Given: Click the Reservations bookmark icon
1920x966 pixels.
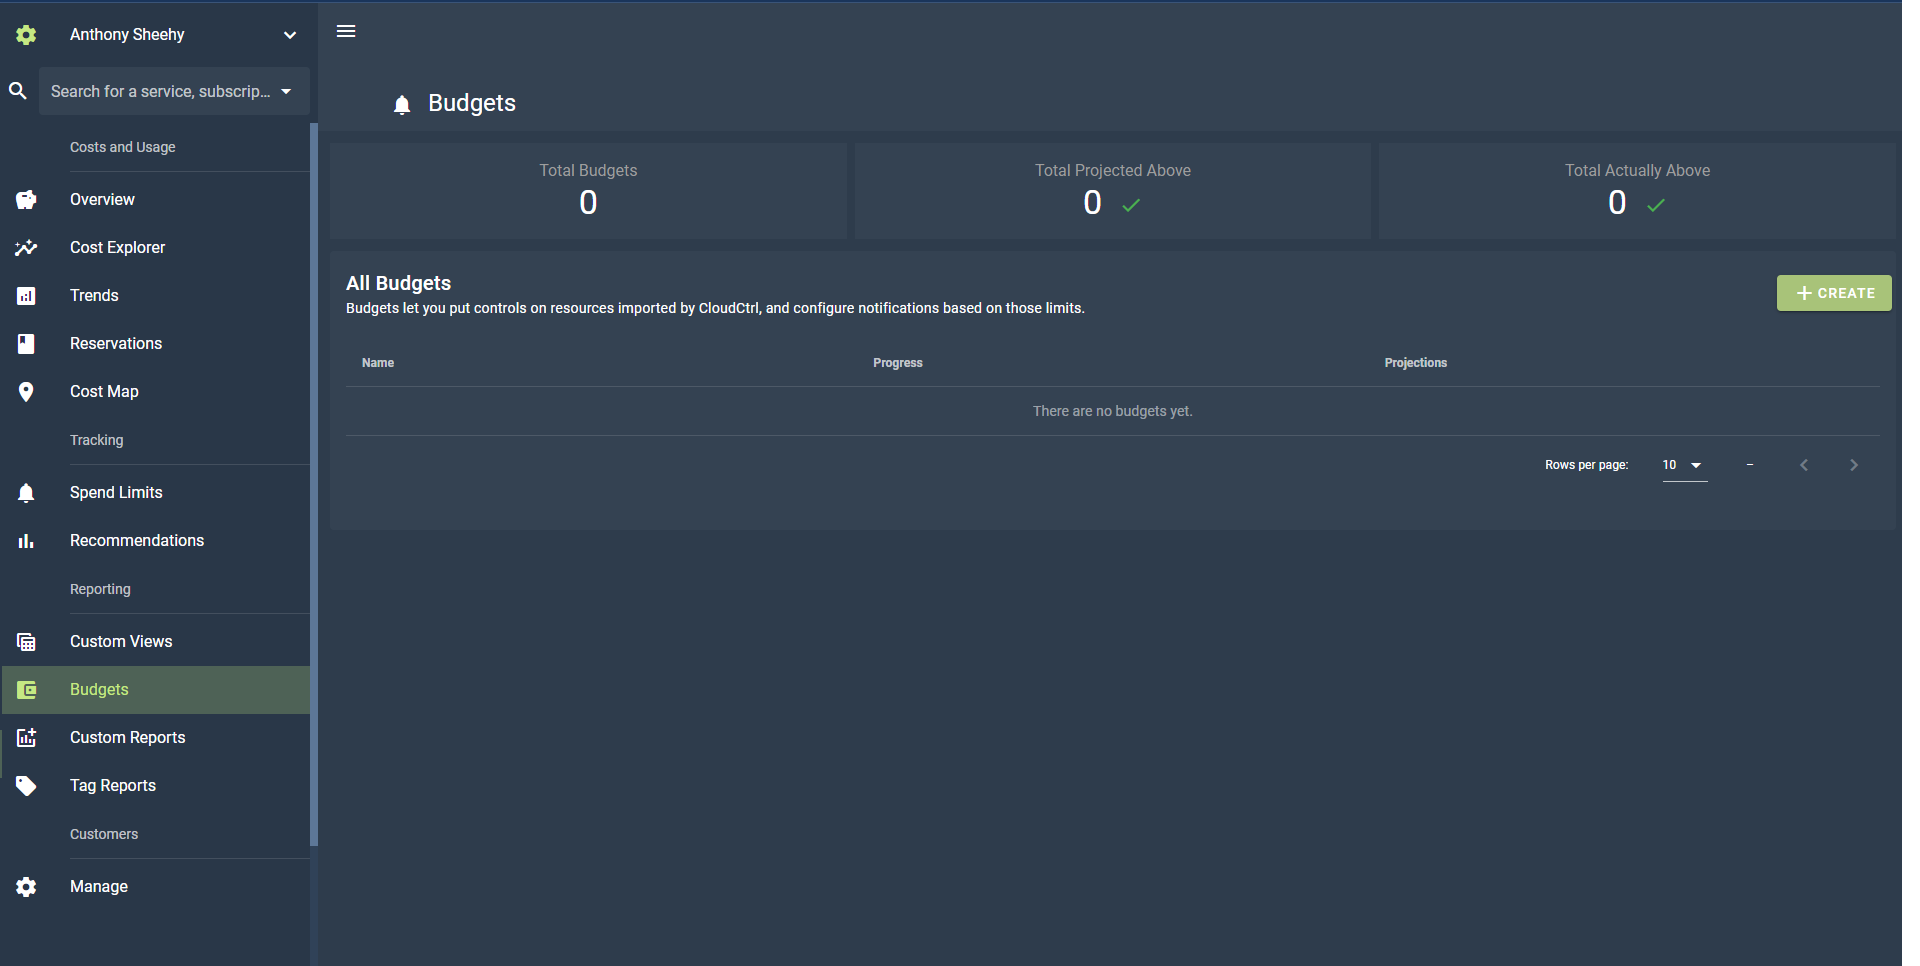Looking at the screenshot, I should click(x=26, y=344).
